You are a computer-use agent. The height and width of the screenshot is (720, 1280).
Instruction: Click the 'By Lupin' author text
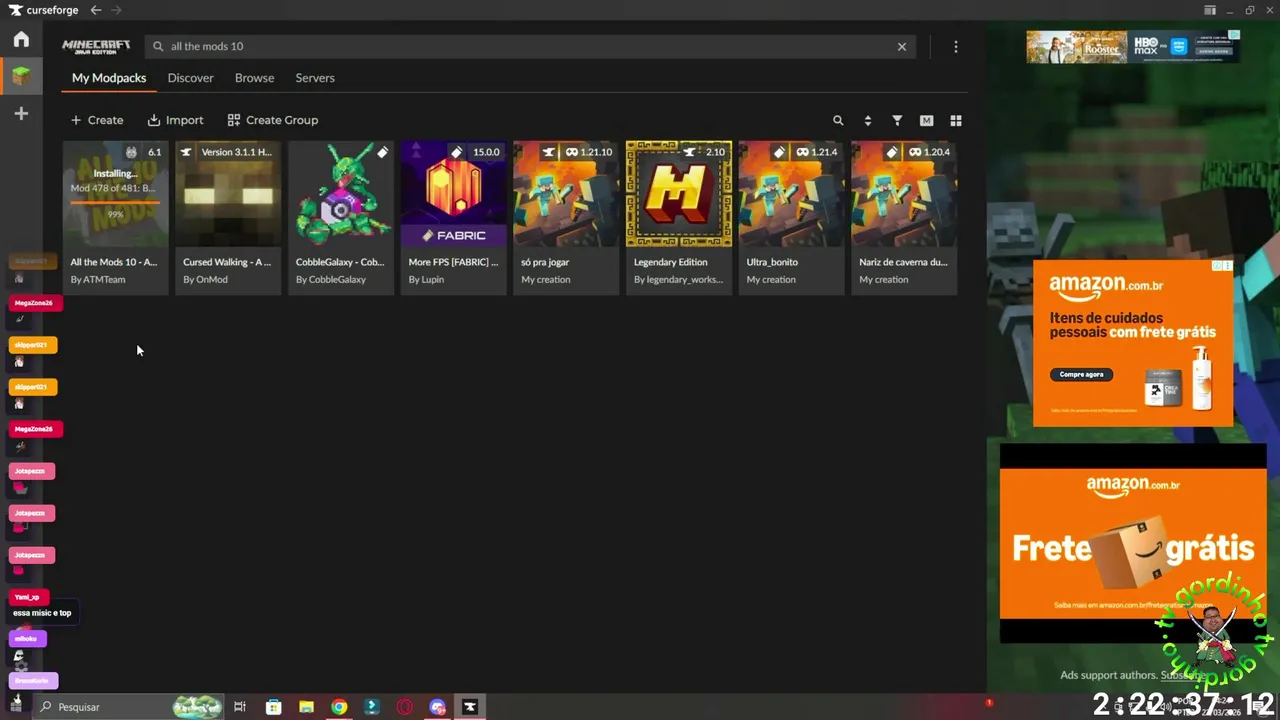[x=428, y=280]
